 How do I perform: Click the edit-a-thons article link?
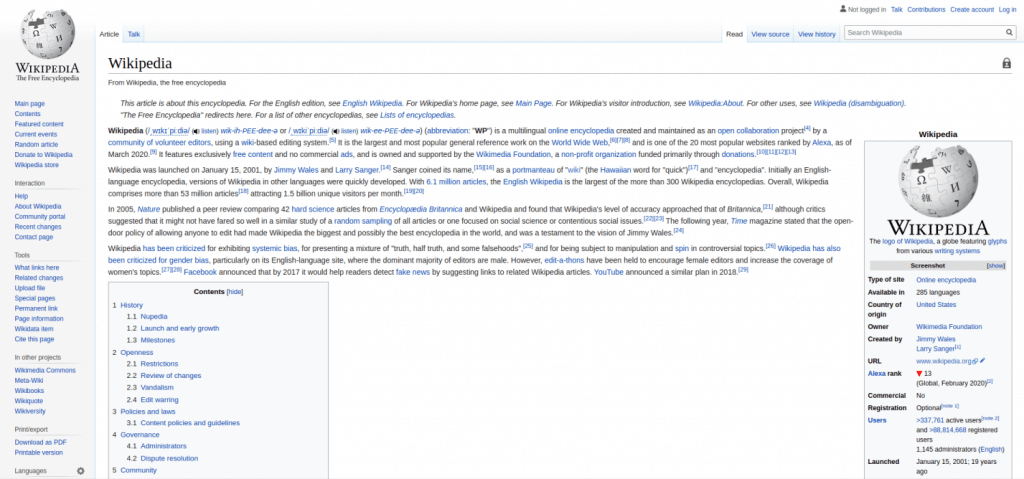click(x=566, y=260)
